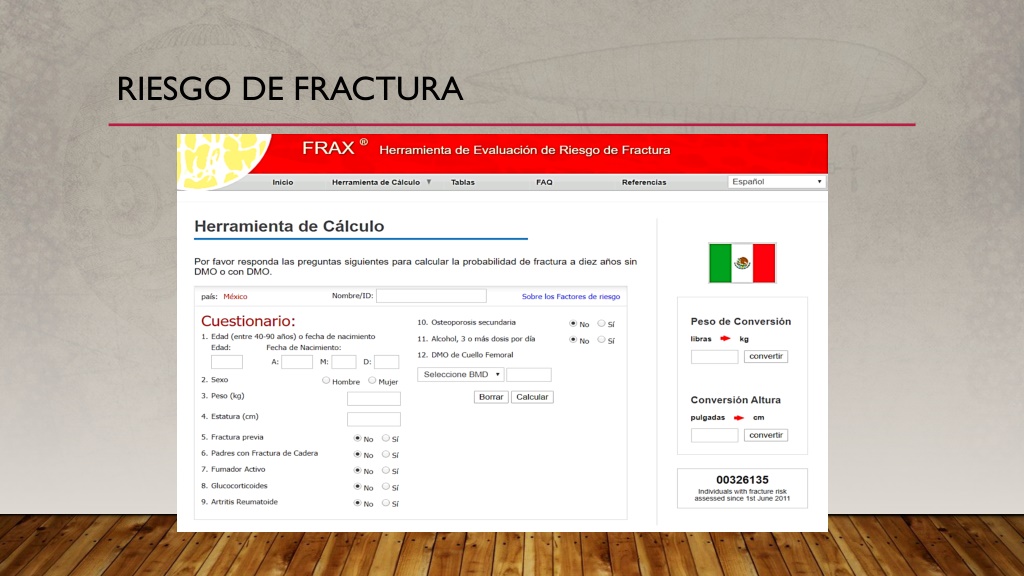Choose Sí for Alcohol 3 o más dosis
The width and height of the screenshot is (1024, 576).
coord(601,340)
